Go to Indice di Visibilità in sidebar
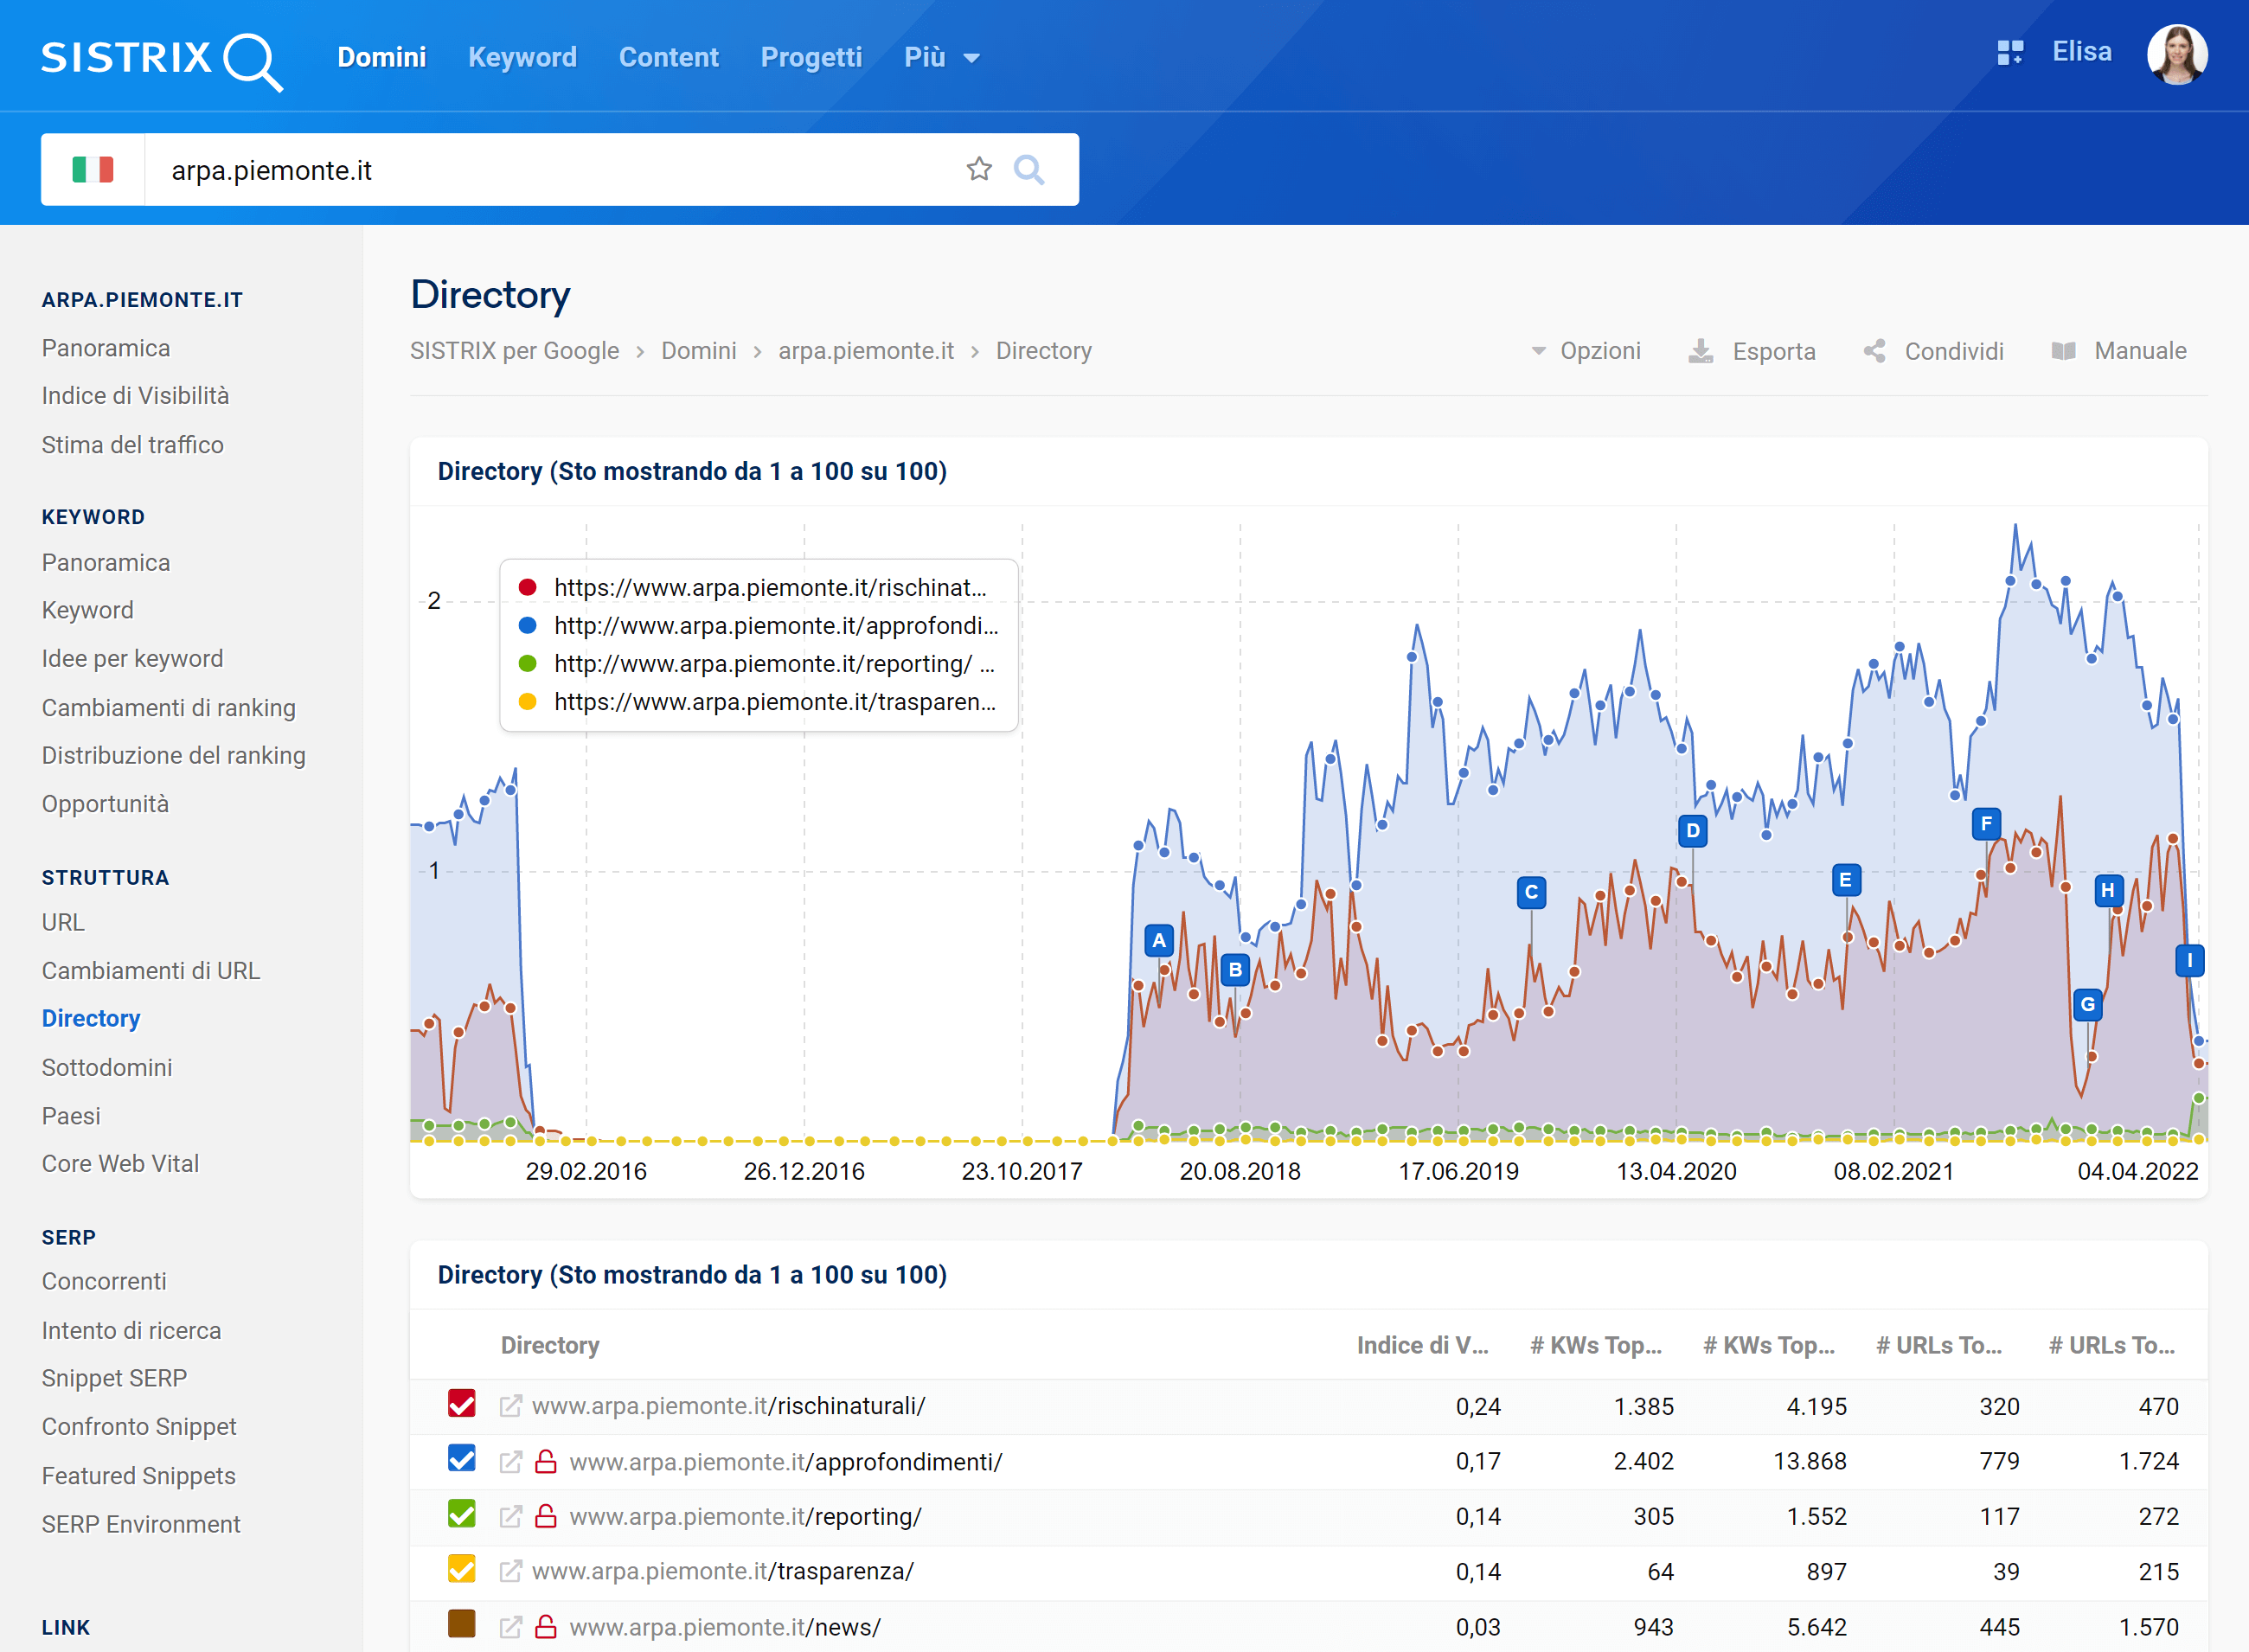The width and height of the screenshot is (2249, 1652). [x=135, y=396]
